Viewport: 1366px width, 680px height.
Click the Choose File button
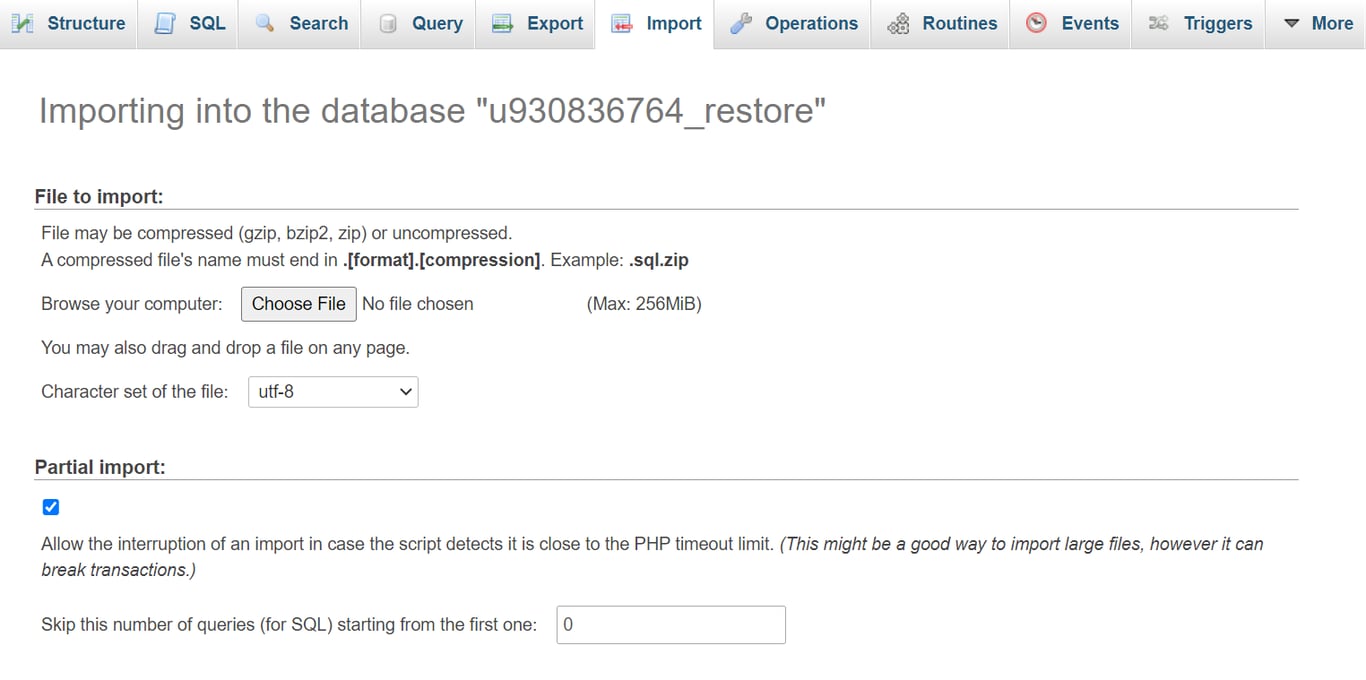tap(298, 304)
